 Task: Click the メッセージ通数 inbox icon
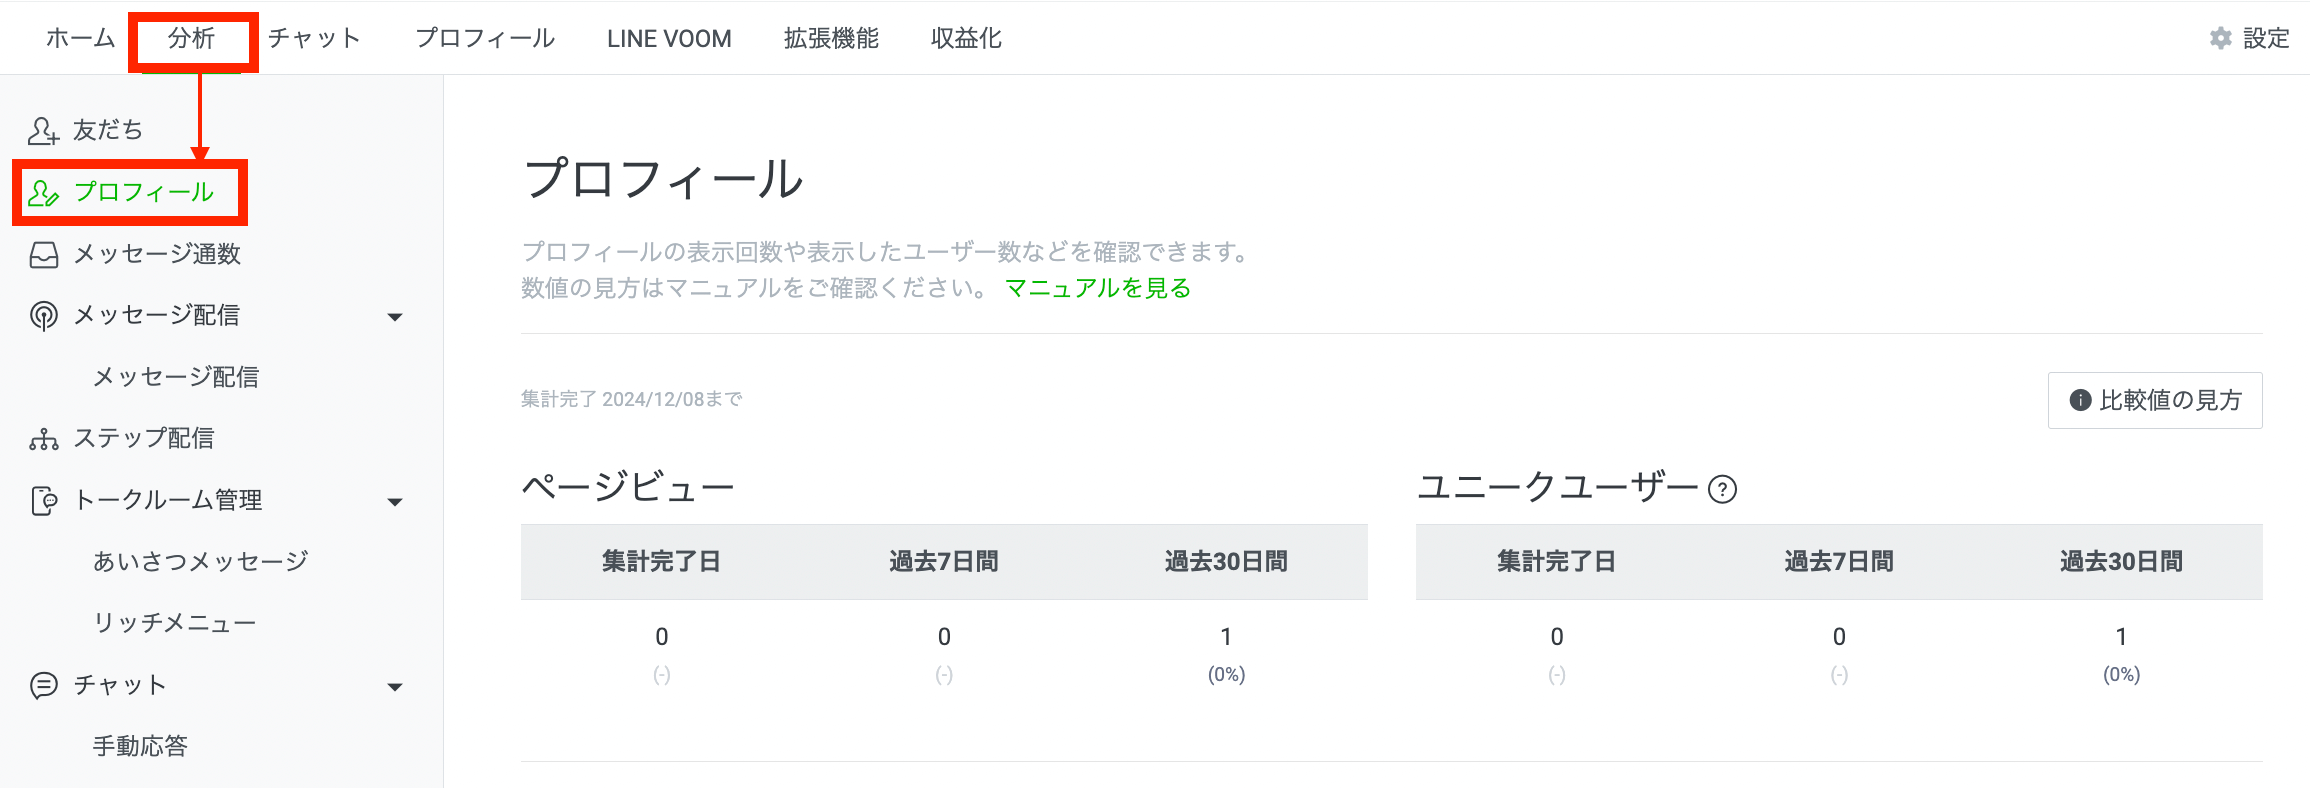(x=43, y=255)
